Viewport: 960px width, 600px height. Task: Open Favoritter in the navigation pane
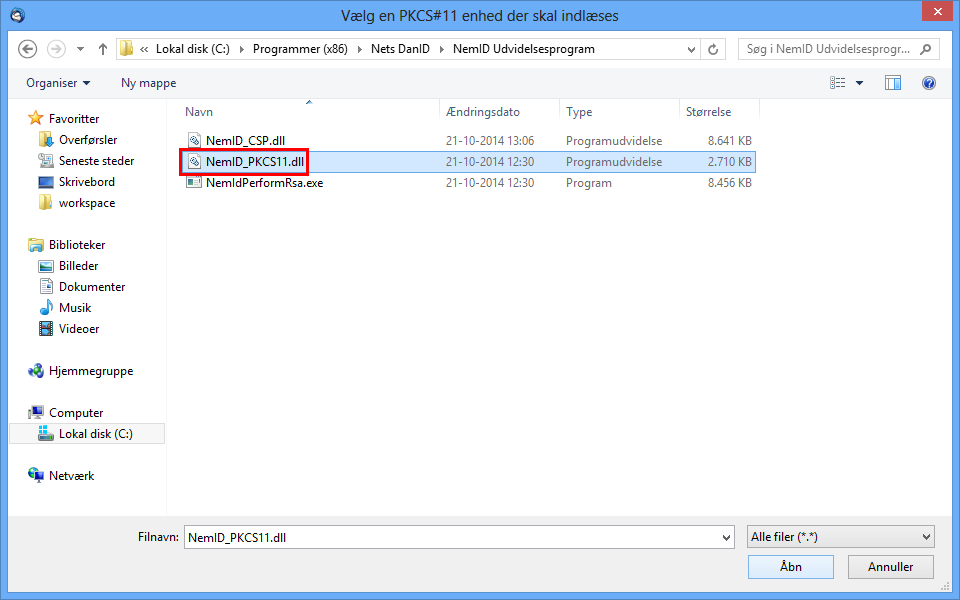pyautogui.click(x=73, y=119)
